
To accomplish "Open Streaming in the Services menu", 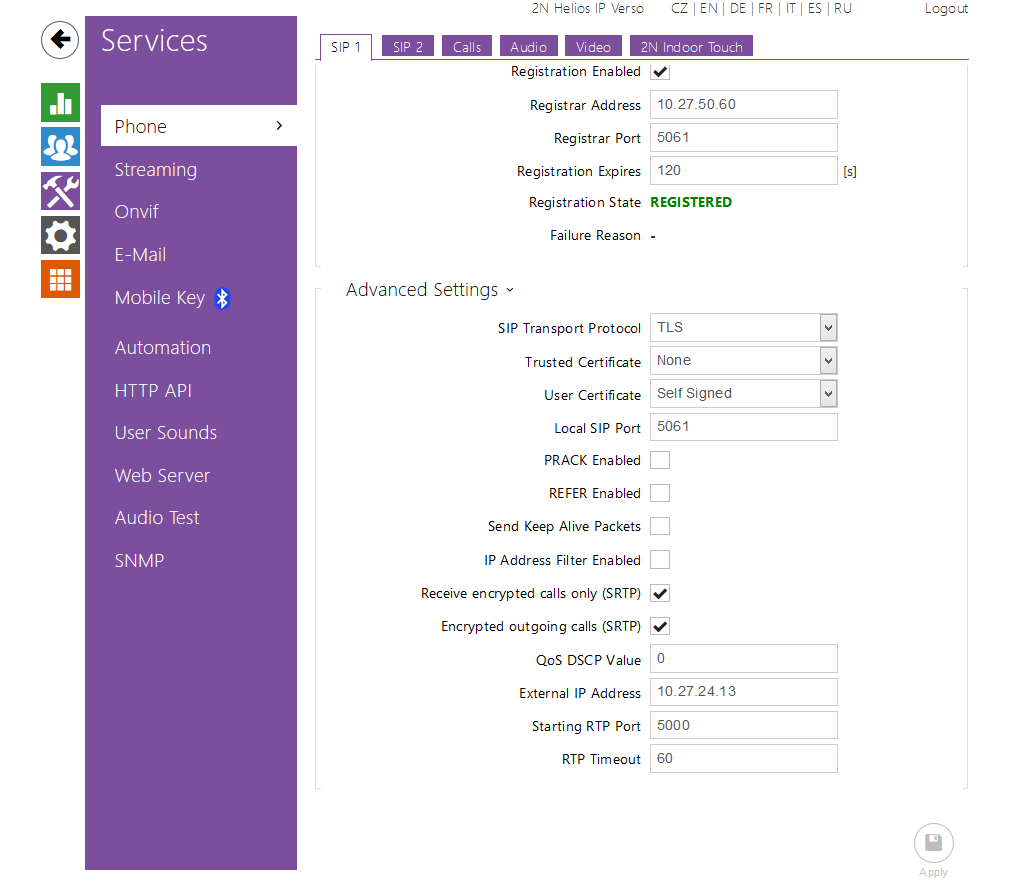I will pos(155,170).
